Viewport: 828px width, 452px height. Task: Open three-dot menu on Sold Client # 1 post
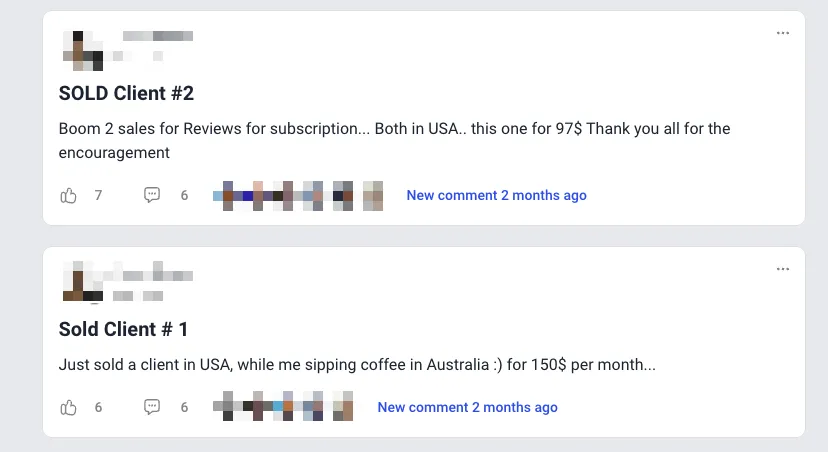coord(783,269)
